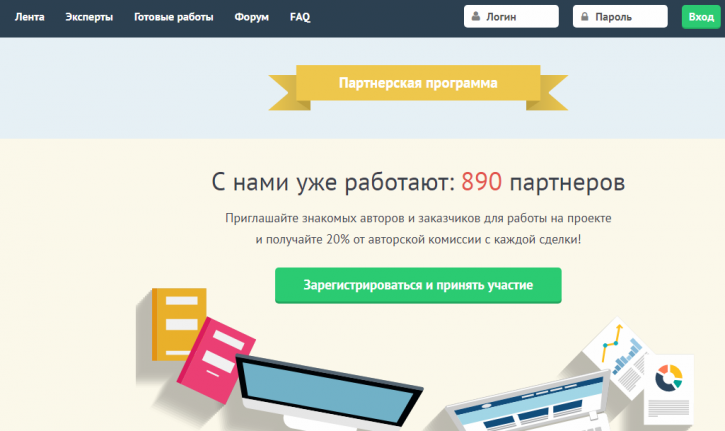Click Зарегистрироваться и принять участие button

pos(418,285)
